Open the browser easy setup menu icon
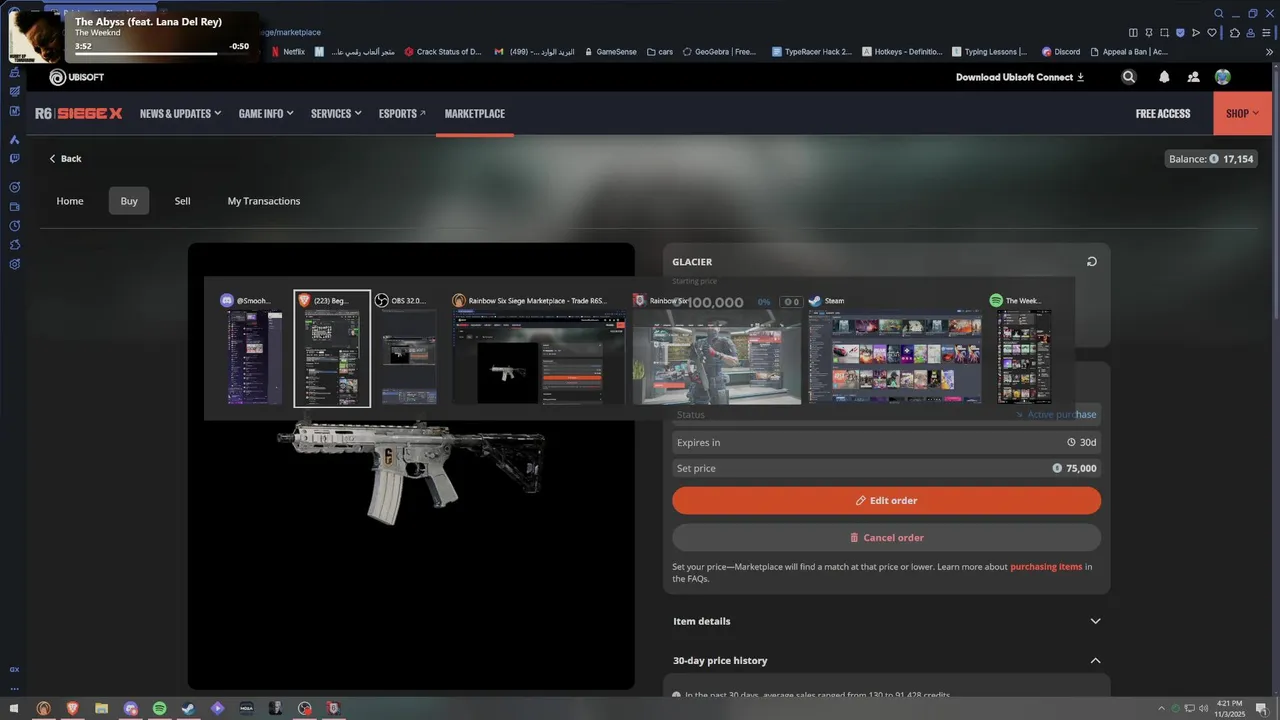 (1267, 32)
